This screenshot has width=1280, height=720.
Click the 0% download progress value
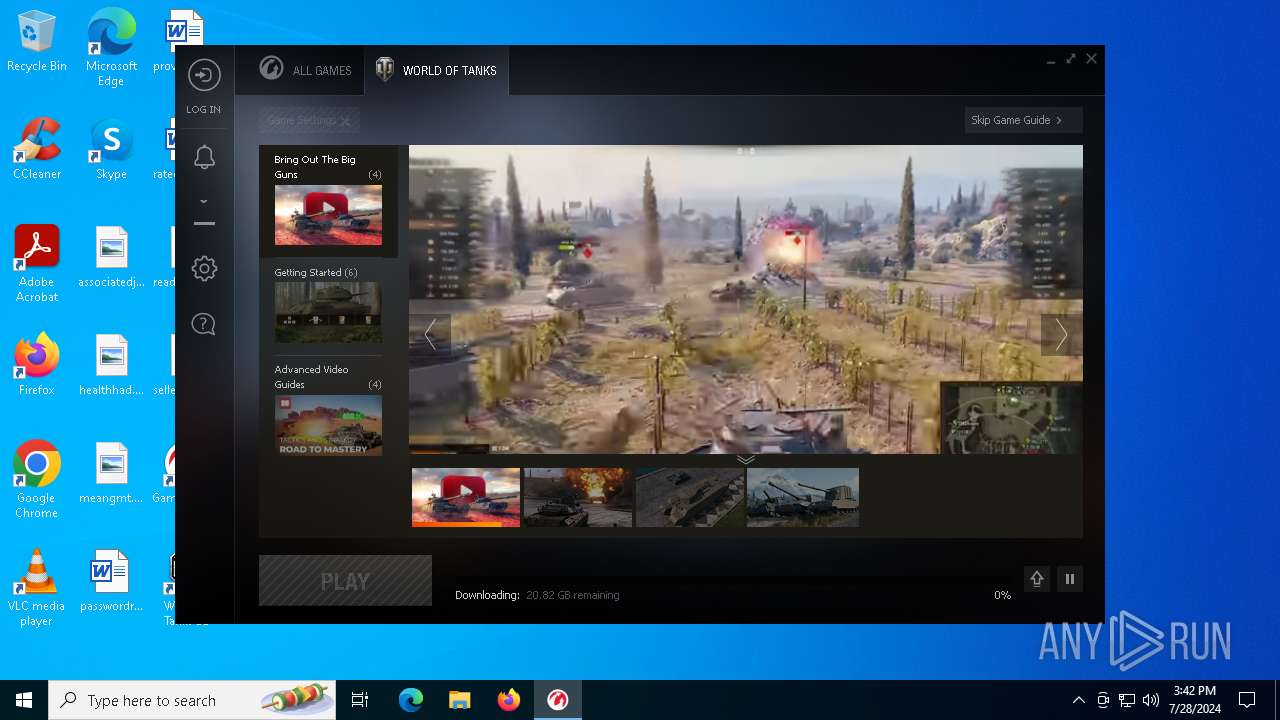point(1002,595)
